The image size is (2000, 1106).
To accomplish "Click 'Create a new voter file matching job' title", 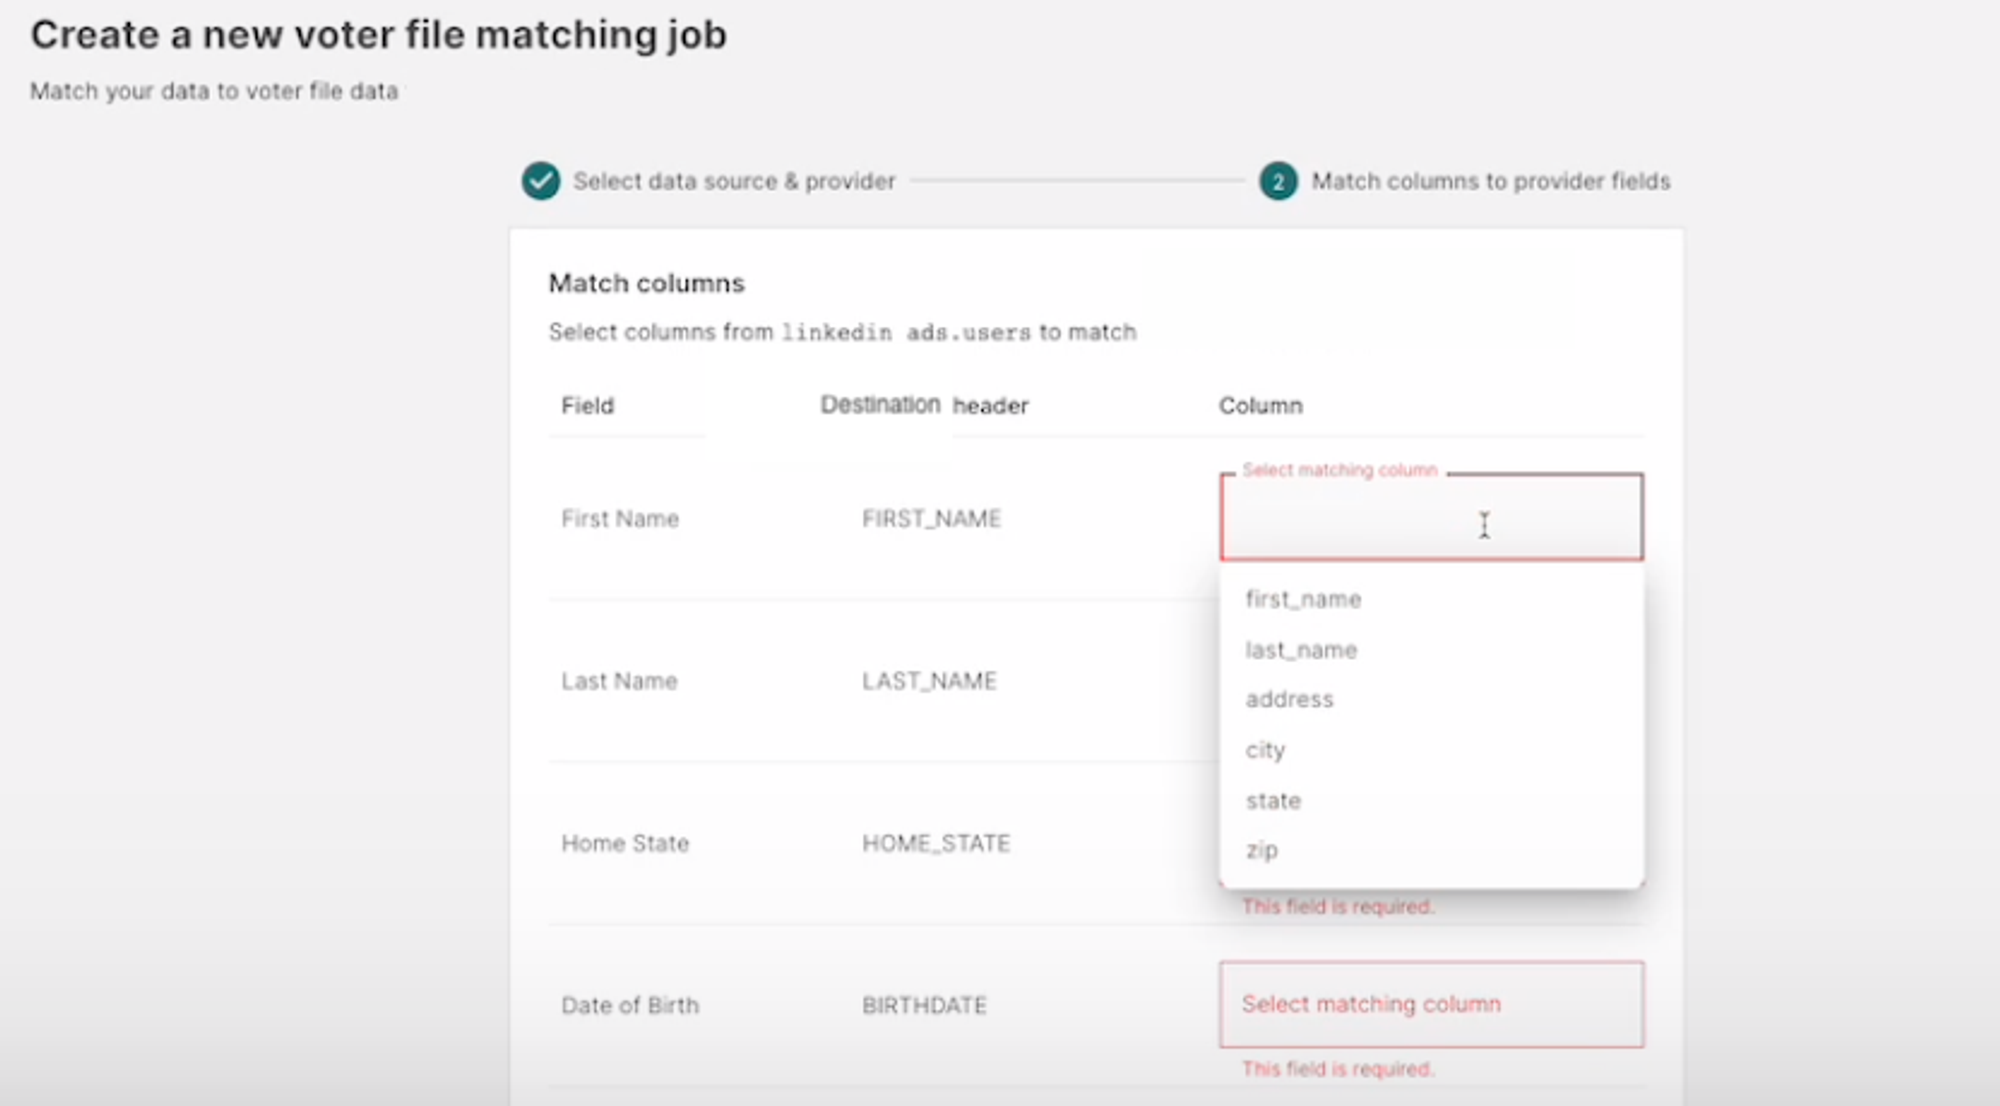I will tap(378, 35).
